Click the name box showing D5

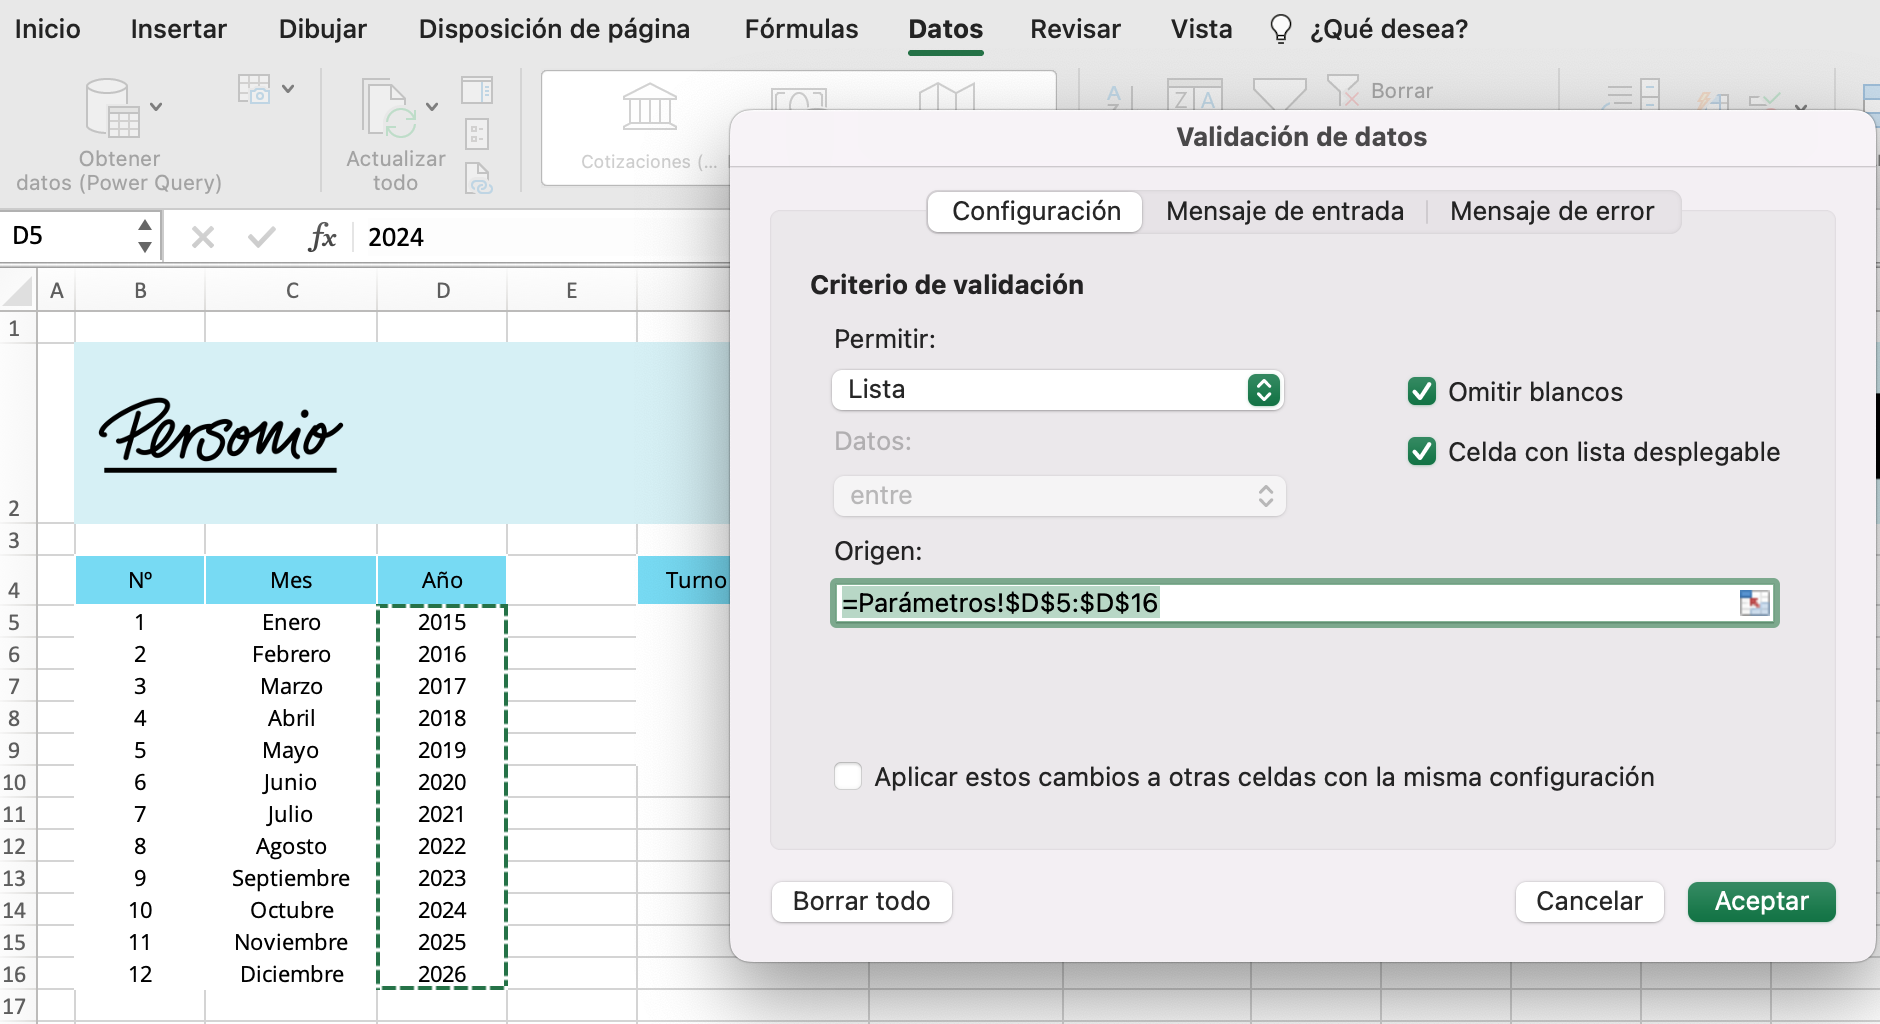tap(68, 236)
